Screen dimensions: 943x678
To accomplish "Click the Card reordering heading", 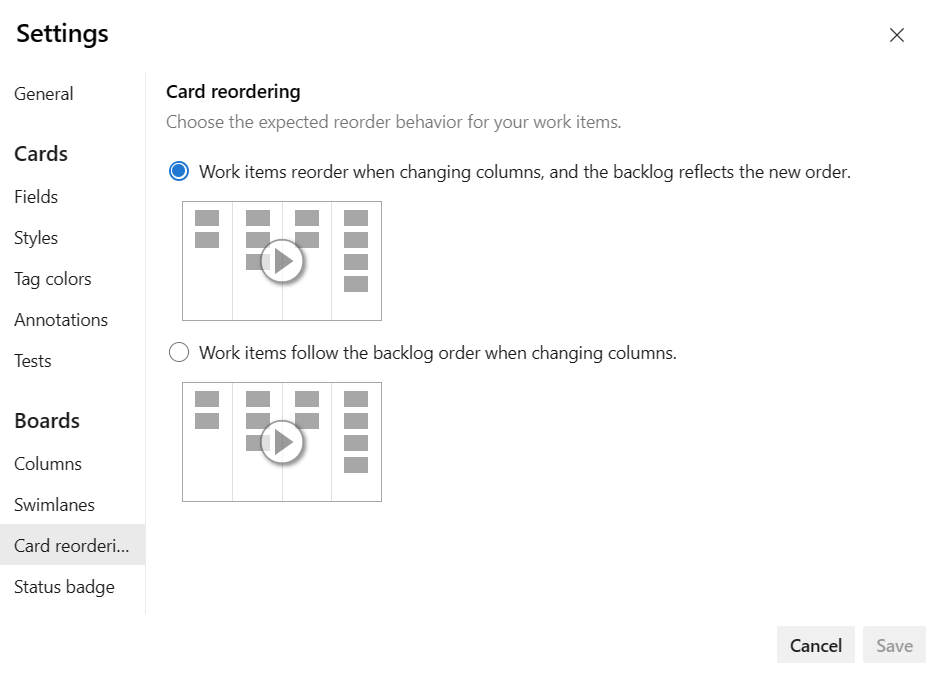I will point(233,92).
